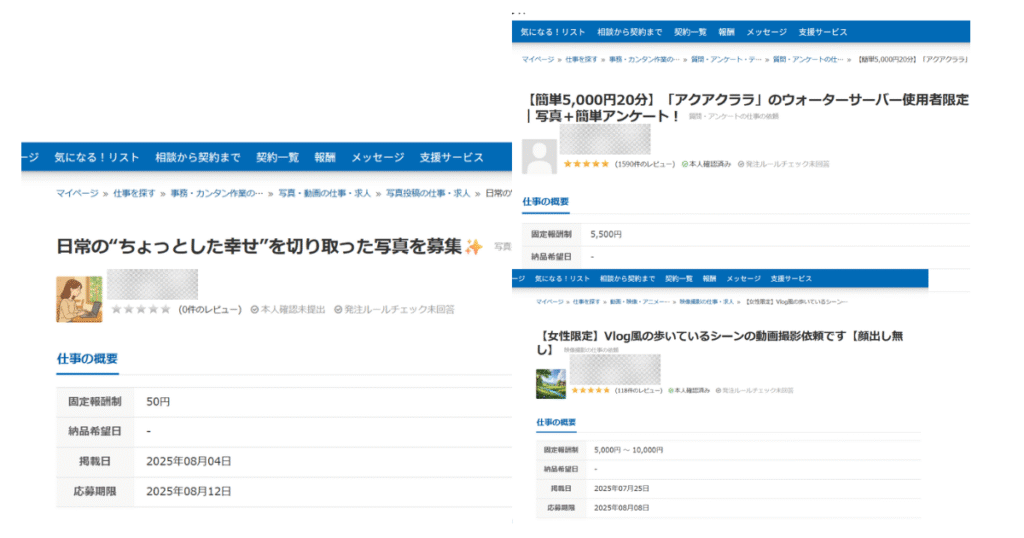1024x538 pixels.
Task: Click the application deadline 2025年08月12日
Action: click(x=189, y=491)
